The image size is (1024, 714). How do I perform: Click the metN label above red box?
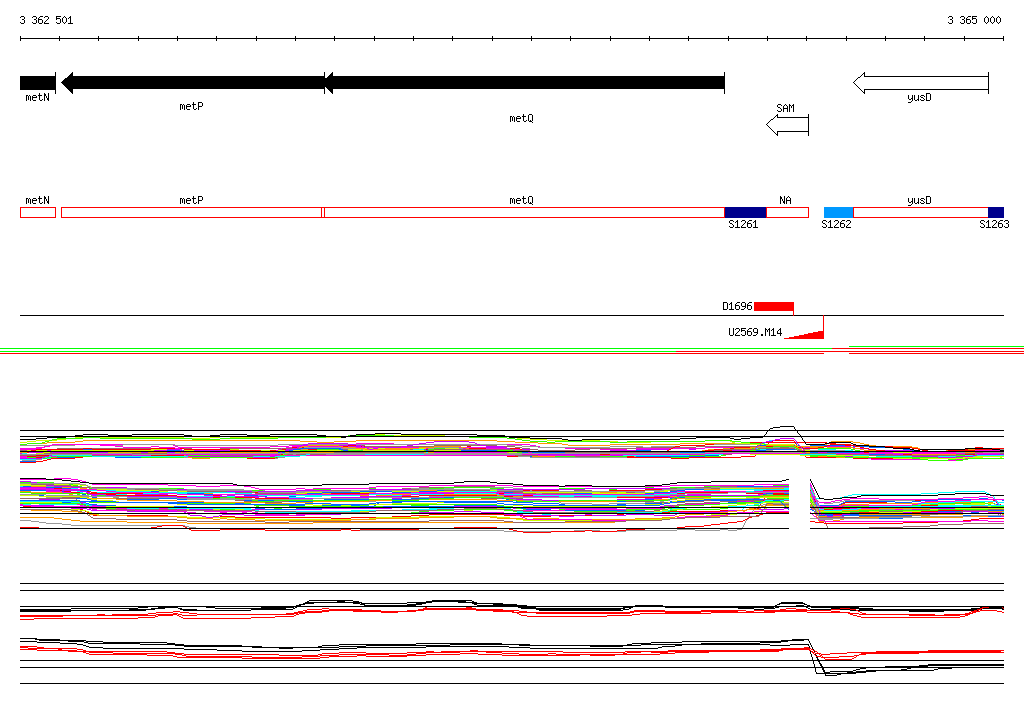pyautogui.click(x=37, y=201)
